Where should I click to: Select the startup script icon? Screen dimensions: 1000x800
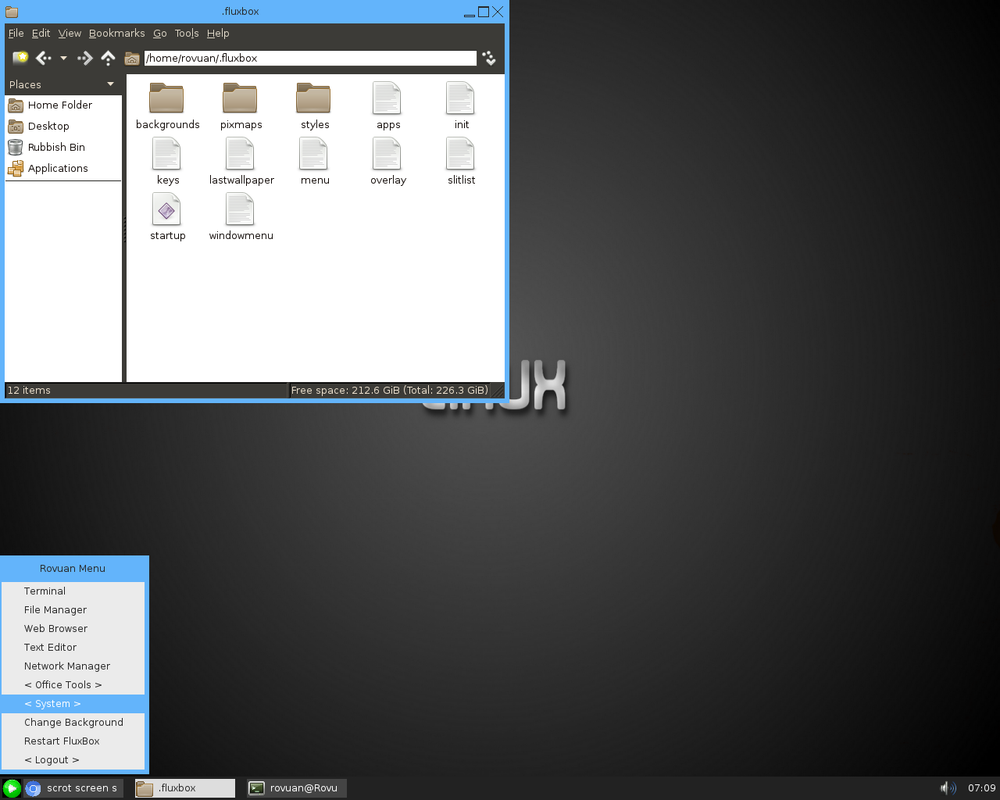pos(166,209)
